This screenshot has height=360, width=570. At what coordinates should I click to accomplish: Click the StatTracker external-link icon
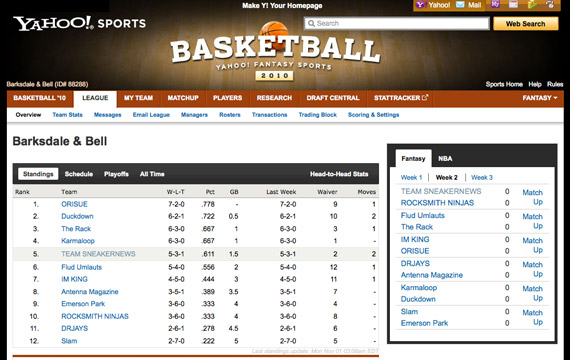coord(425,97)
